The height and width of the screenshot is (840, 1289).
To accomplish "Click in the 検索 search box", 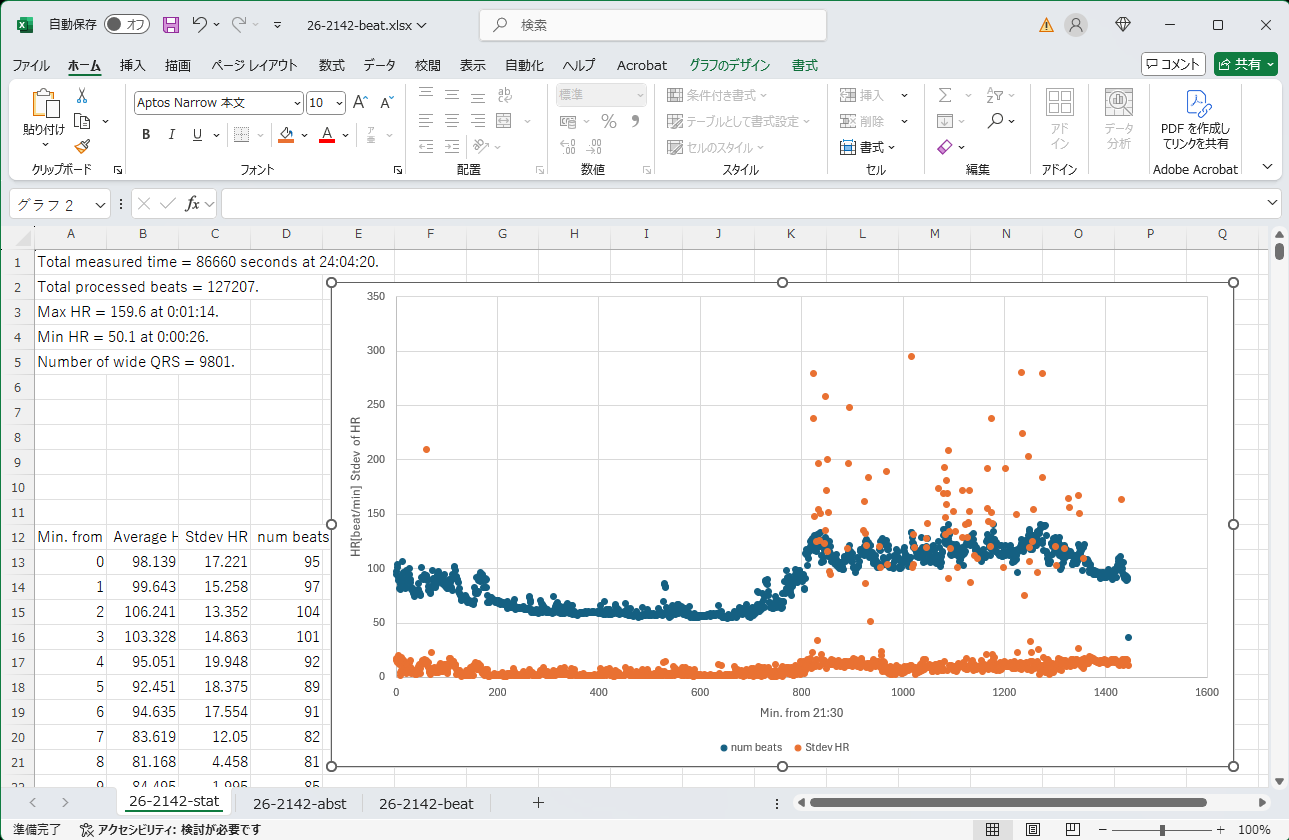I will click(652, 25).
